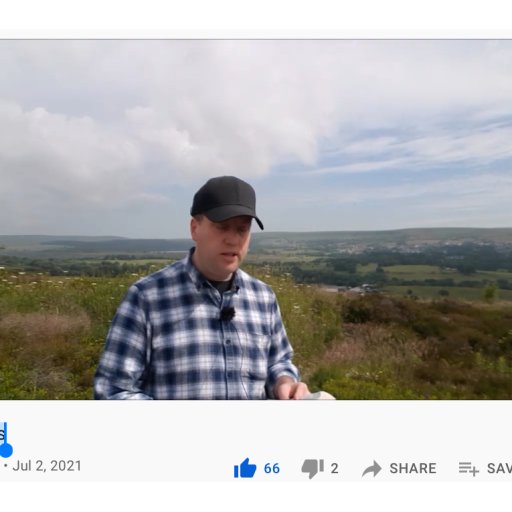Select the blue text selection handle
This screenshot has width=512, height=512.
pos(6,449)
